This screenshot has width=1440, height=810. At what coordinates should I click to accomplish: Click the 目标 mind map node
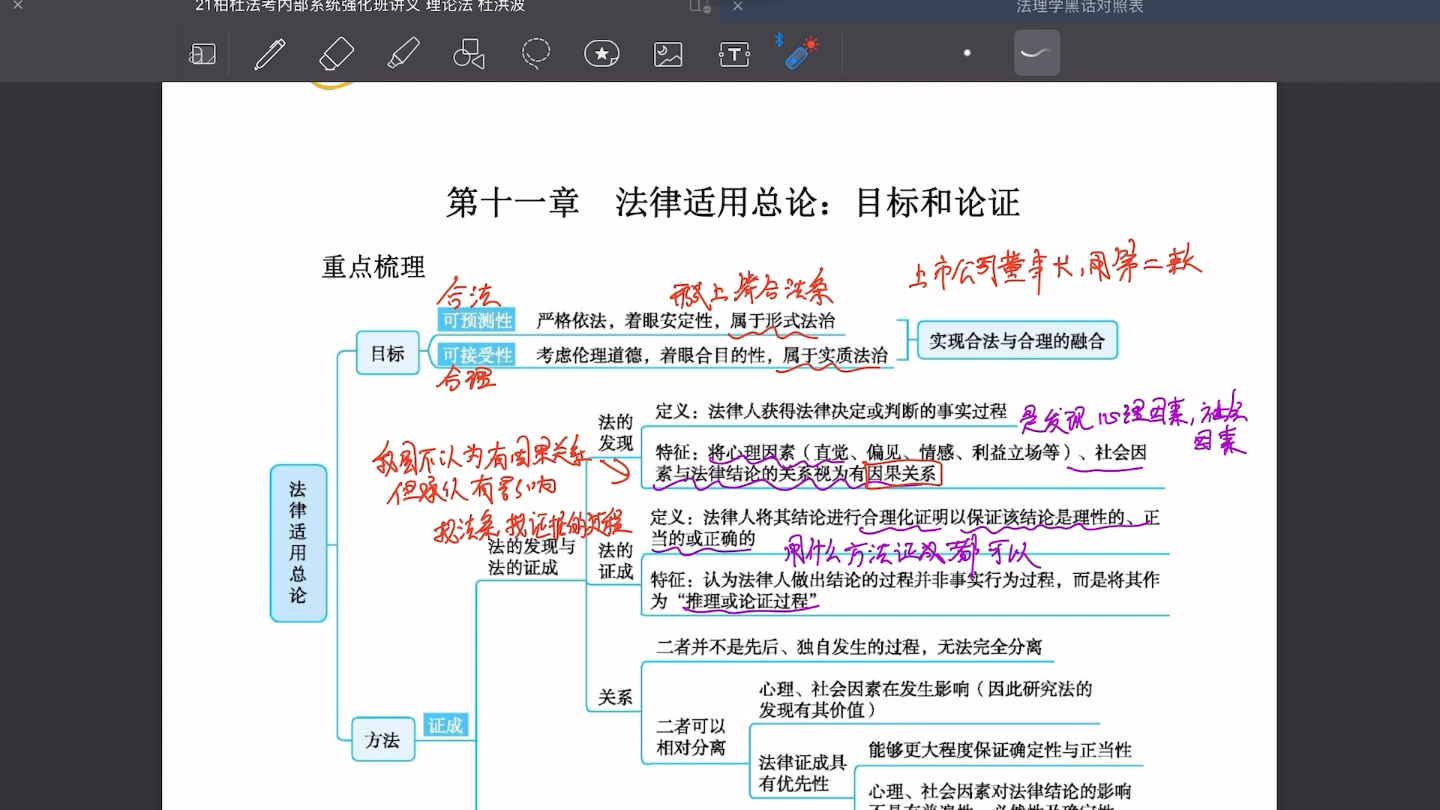388,353
